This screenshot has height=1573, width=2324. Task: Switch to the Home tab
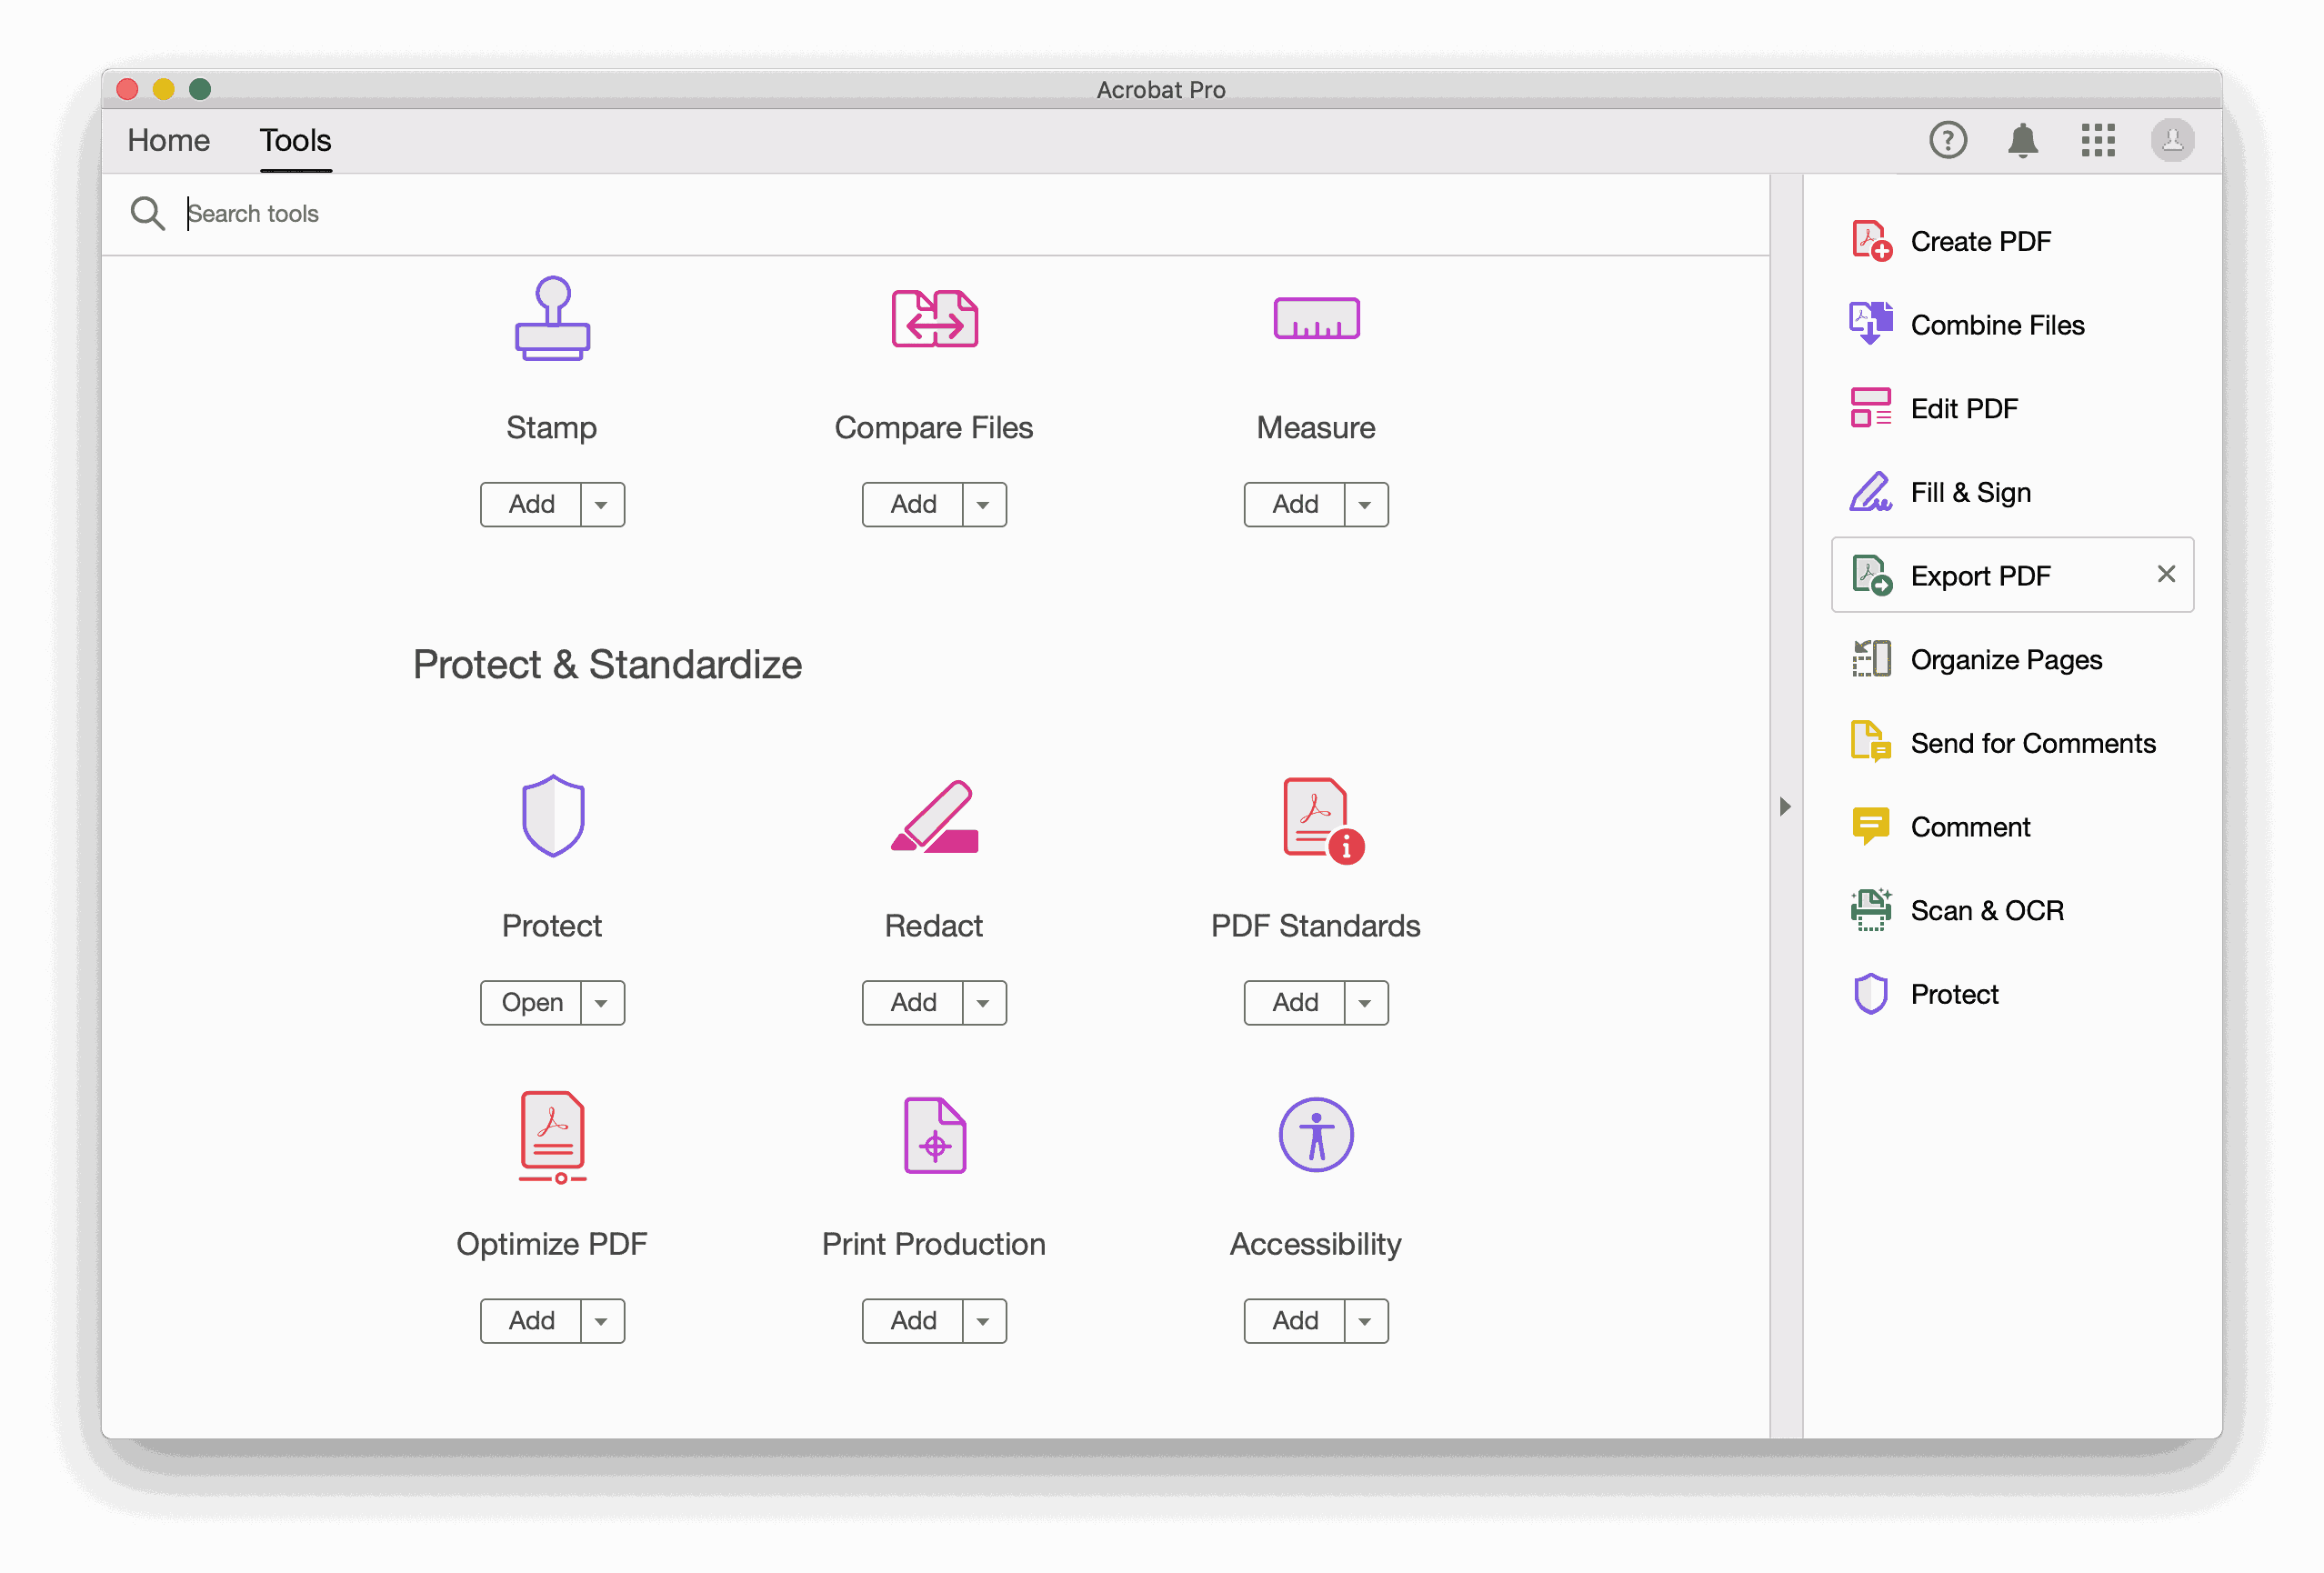(168, 140)
